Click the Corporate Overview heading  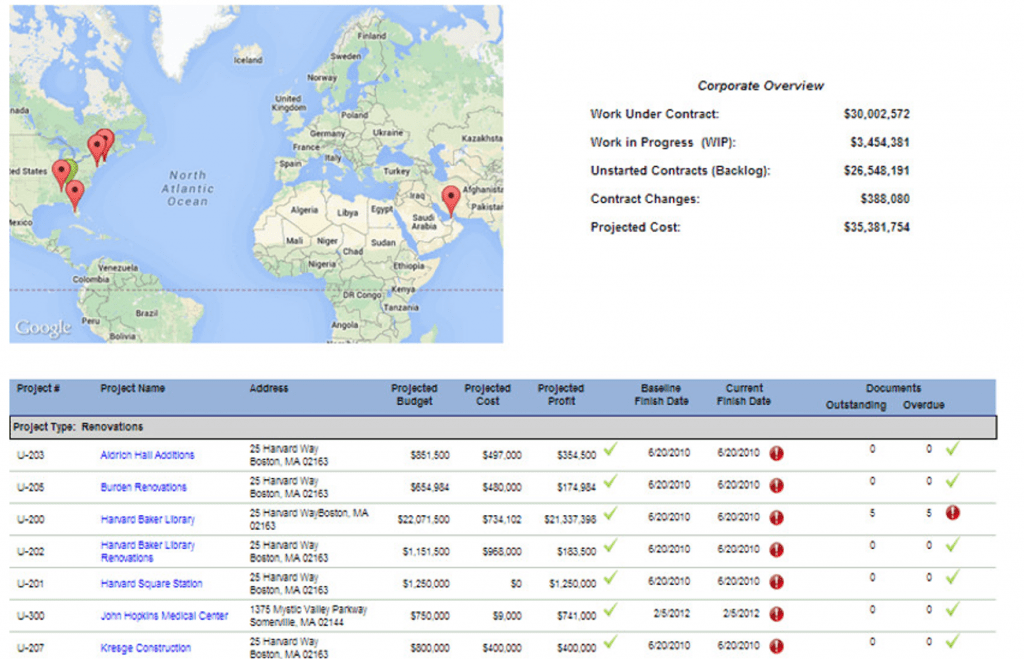pos(760,86)
